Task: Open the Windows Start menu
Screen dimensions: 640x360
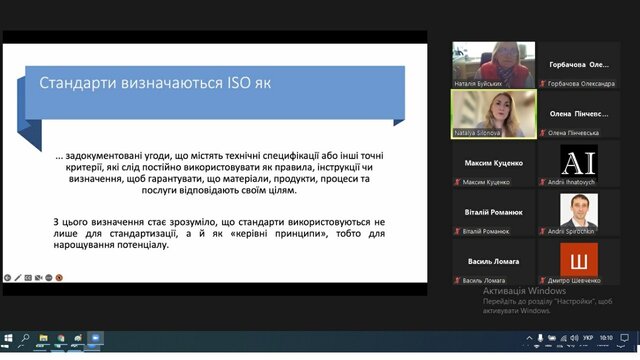Action: [x=8, y=338]
